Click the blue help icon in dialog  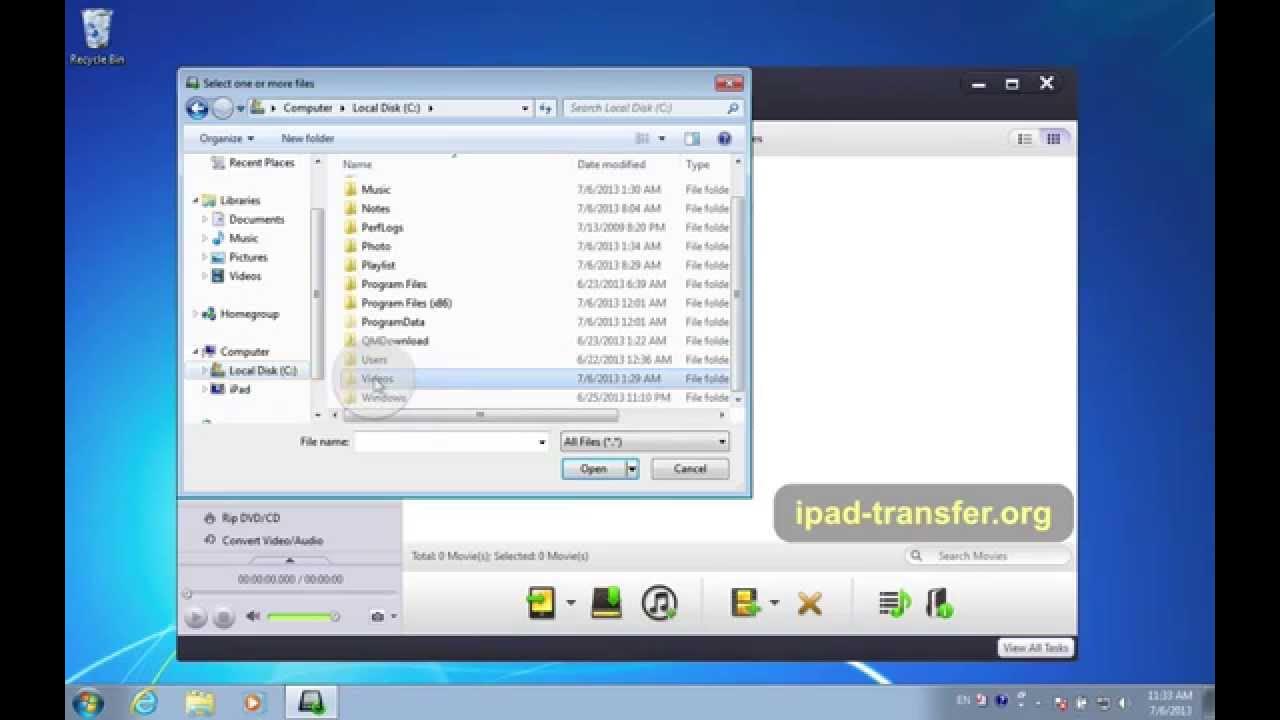(x=725, y=139)
